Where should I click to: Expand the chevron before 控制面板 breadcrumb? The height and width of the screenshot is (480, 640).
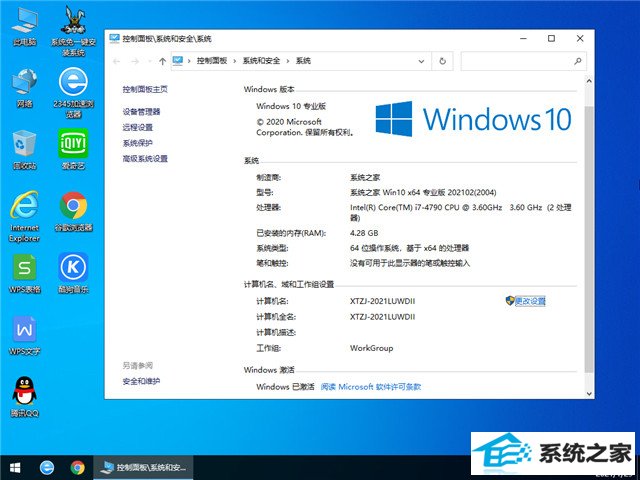pos(189,61)
